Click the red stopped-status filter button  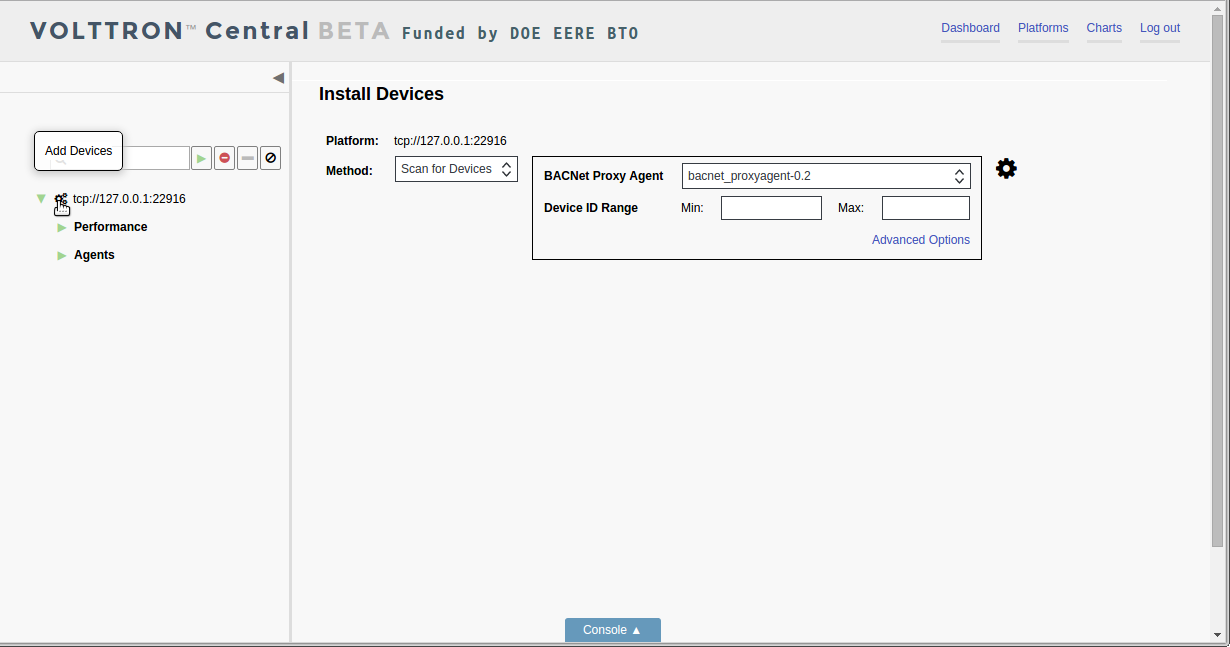pos(225,158)
